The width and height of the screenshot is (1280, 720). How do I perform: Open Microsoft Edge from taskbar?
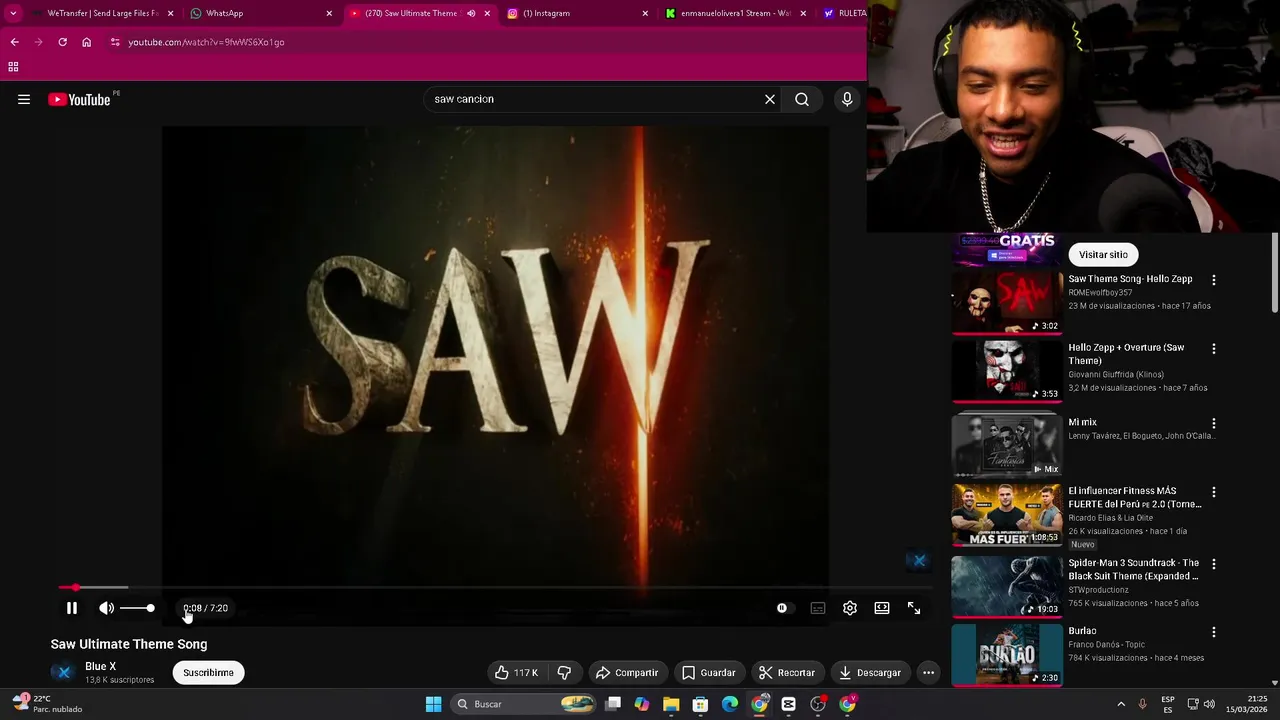[x=730, y=704]
